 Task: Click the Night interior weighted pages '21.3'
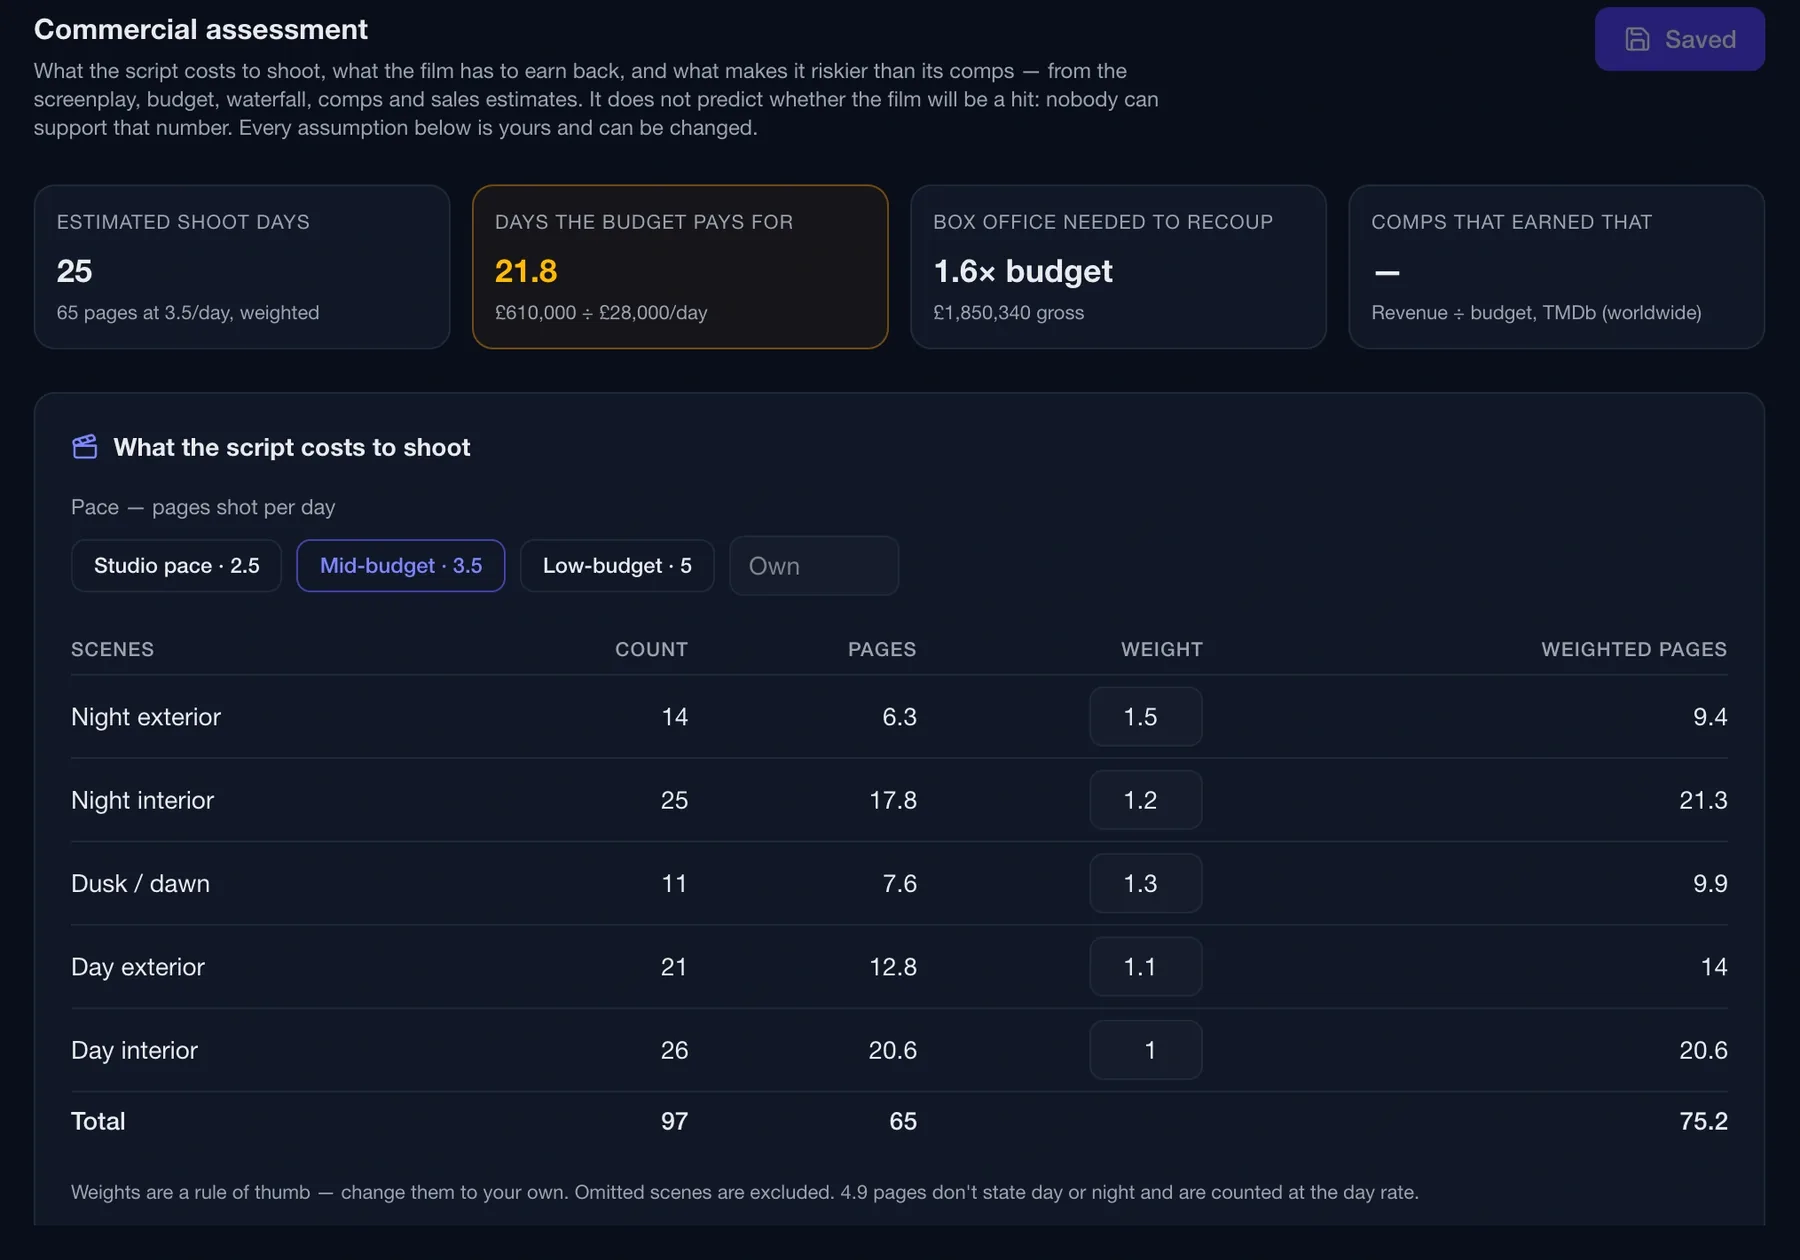(x=1703, y=800)
